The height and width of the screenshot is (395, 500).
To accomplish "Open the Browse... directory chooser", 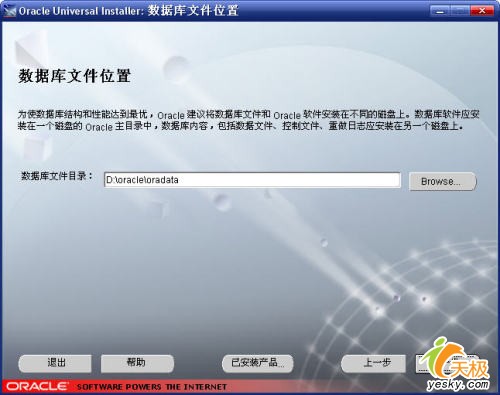I will tap(443, 181).
